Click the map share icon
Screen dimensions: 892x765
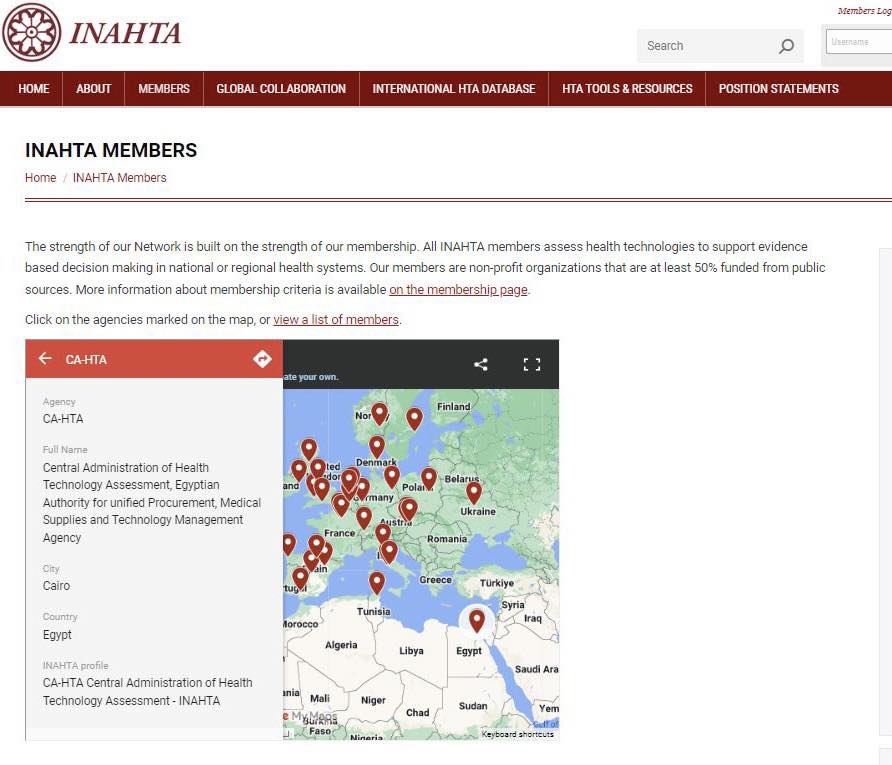(x=481, y=364)
